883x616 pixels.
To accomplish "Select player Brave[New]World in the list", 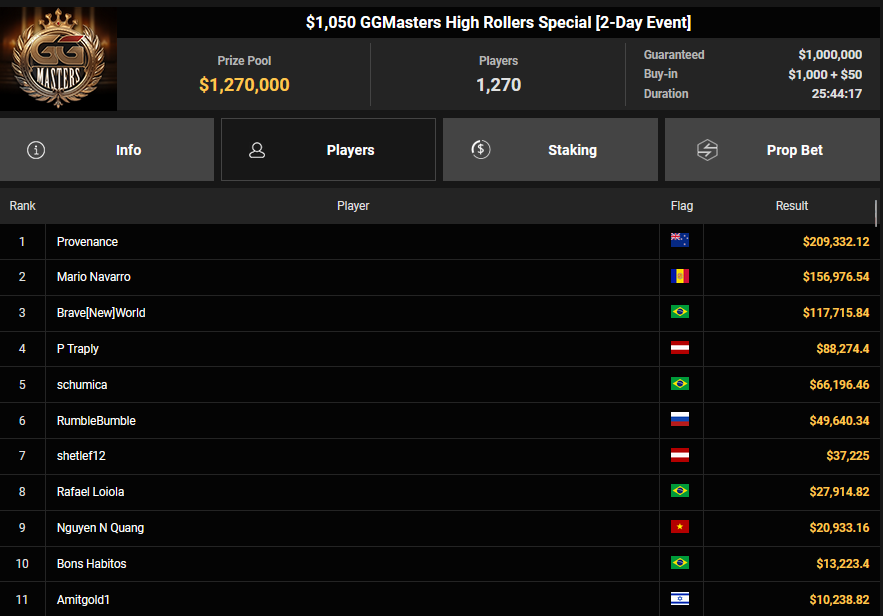I will [101, 313].
